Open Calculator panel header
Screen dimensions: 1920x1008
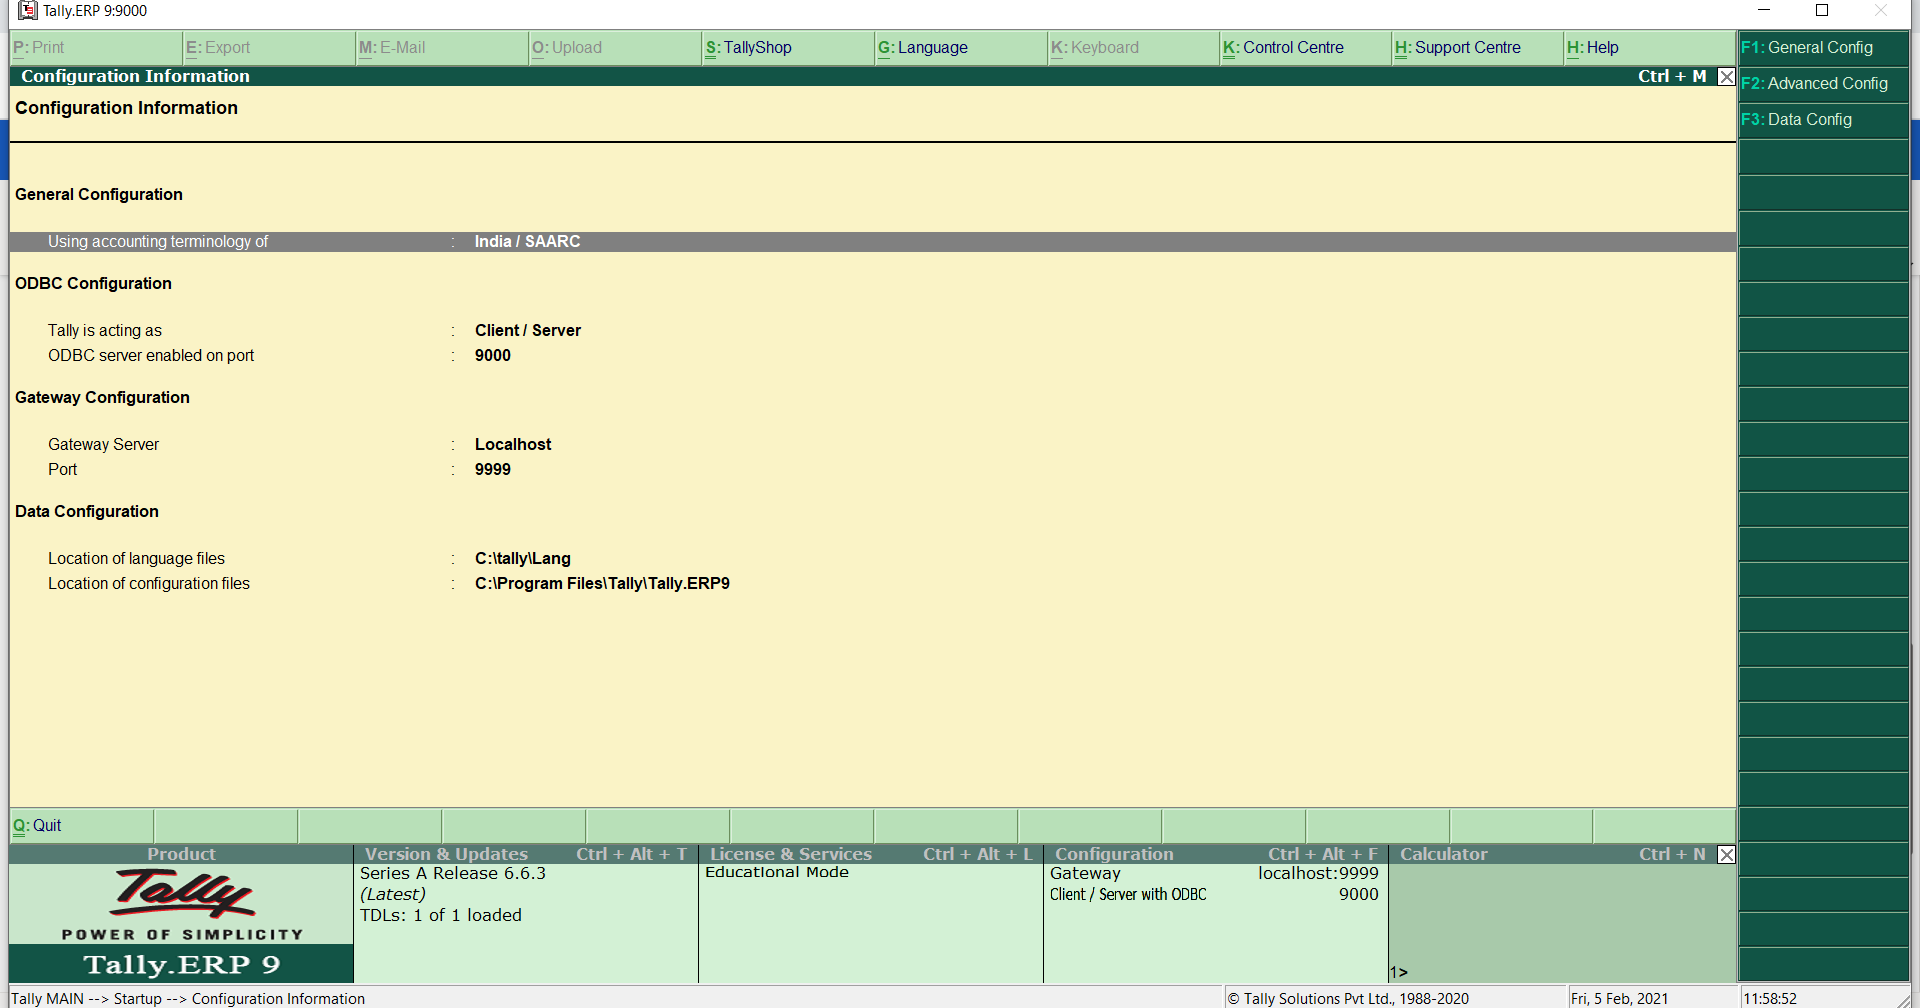coord(1552,854)
